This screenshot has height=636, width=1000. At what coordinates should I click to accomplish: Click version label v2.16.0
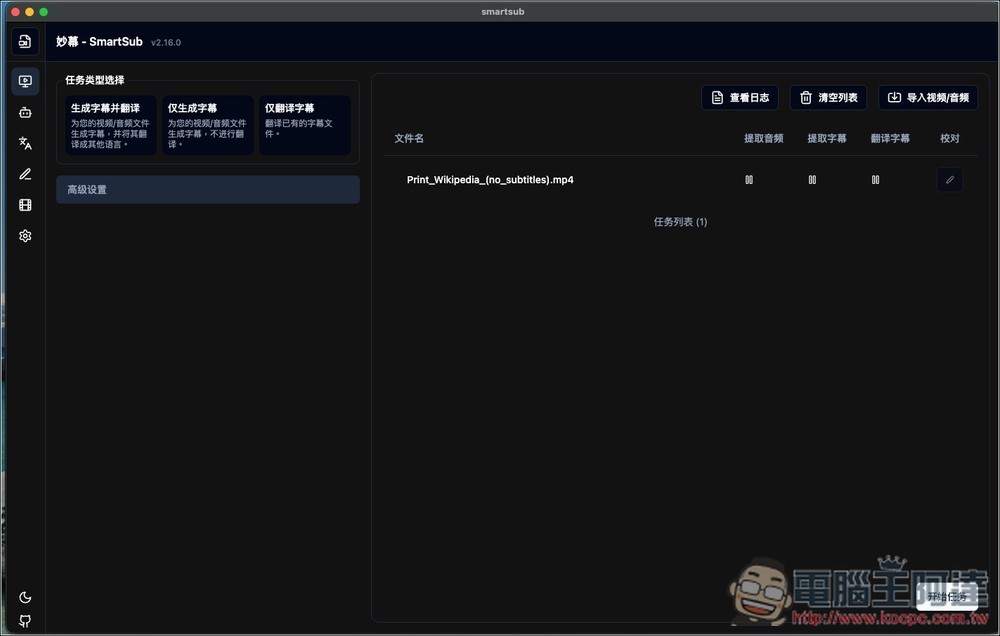click(166, 43)
